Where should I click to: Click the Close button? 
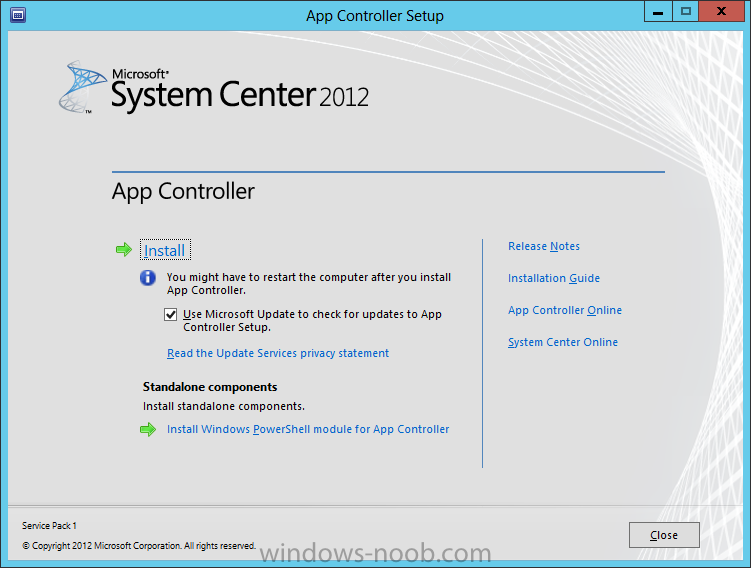[664, 535]
